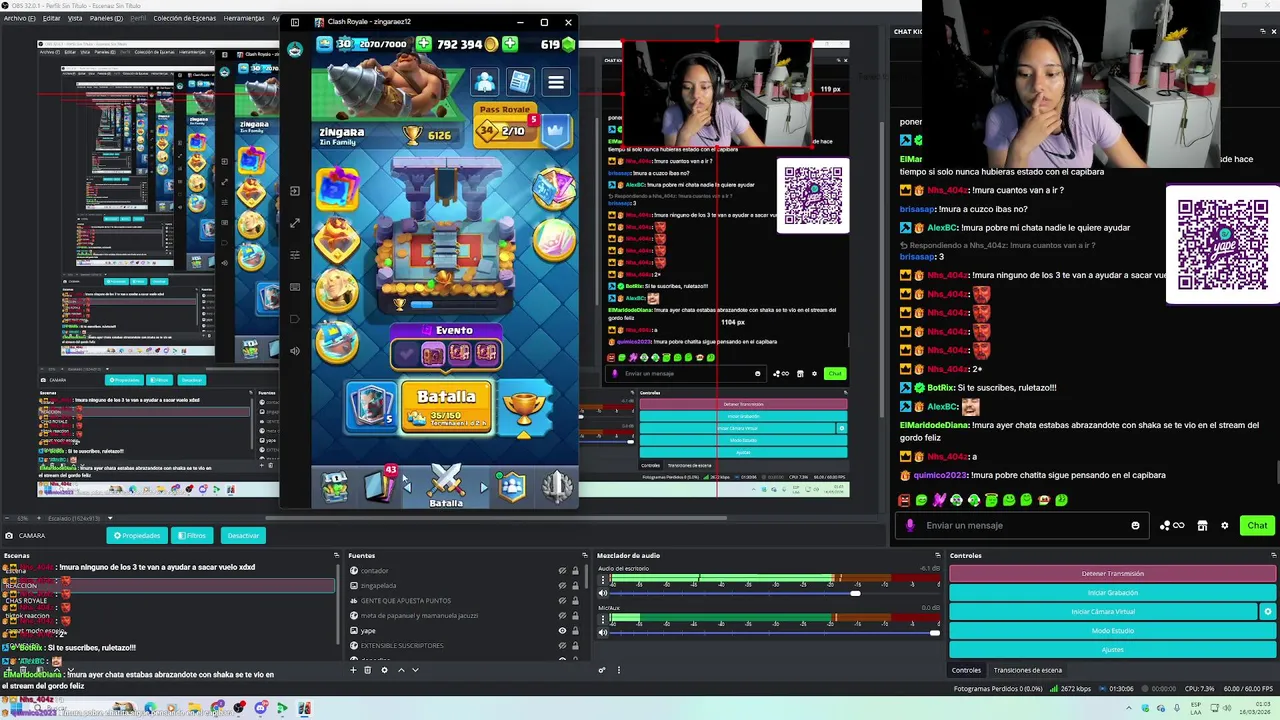The width and height of the screenshot is (1280, 720).
Task: Open the Clash Royale hamburger menu
Action: pos(556,82)
